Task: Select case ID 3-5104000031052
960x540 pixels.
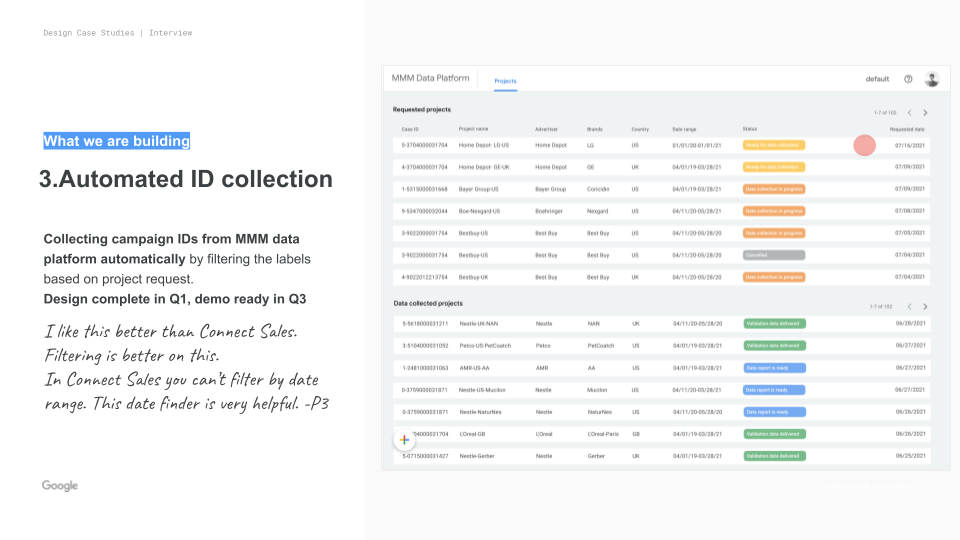Action: pyautogui.click(x=425, y=346)
